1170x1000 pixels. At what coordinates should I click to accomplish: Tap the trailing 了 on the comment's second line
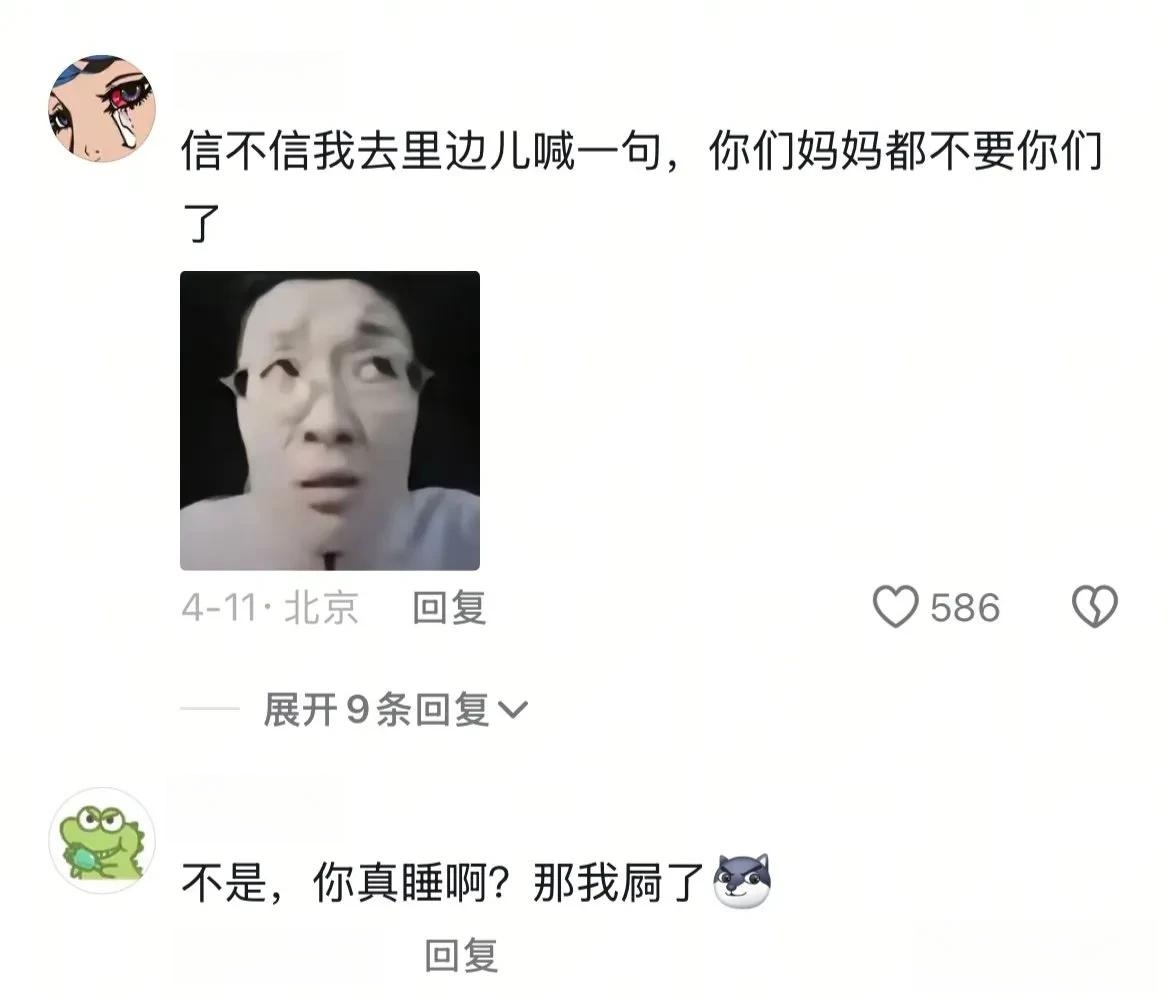coord(201,224)
